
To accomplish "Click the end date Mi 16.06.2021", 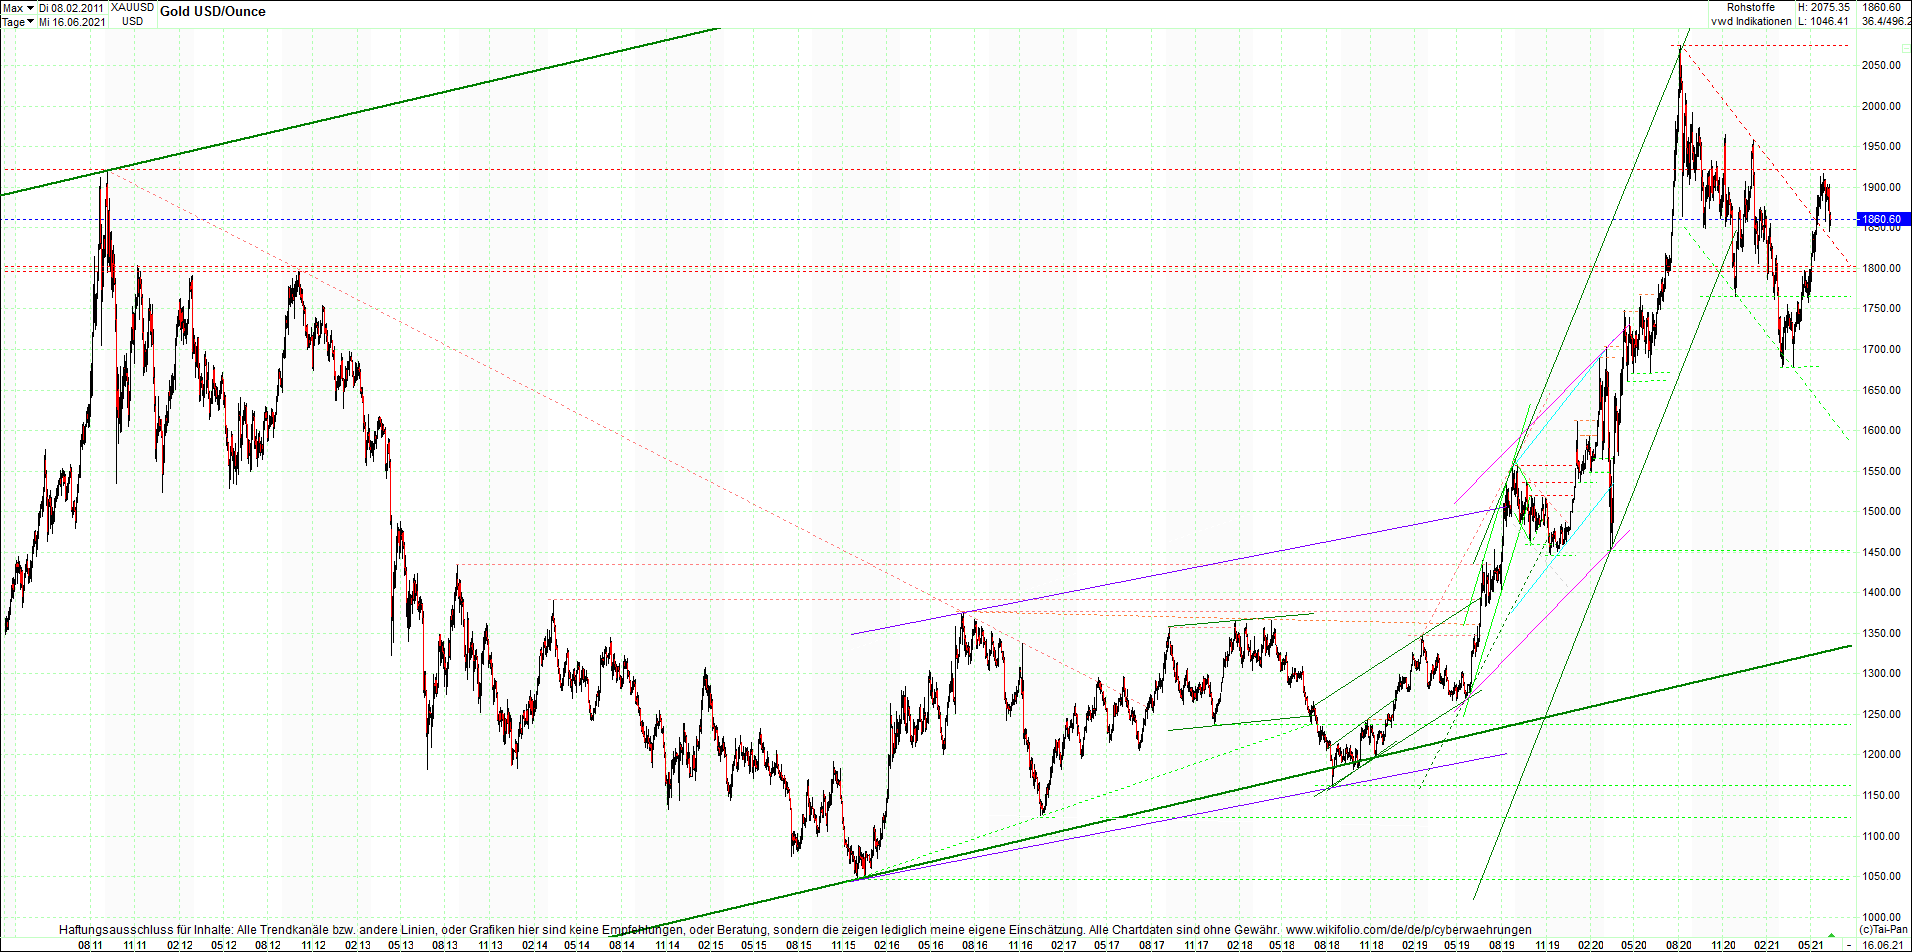I will [x=72, y=22].
